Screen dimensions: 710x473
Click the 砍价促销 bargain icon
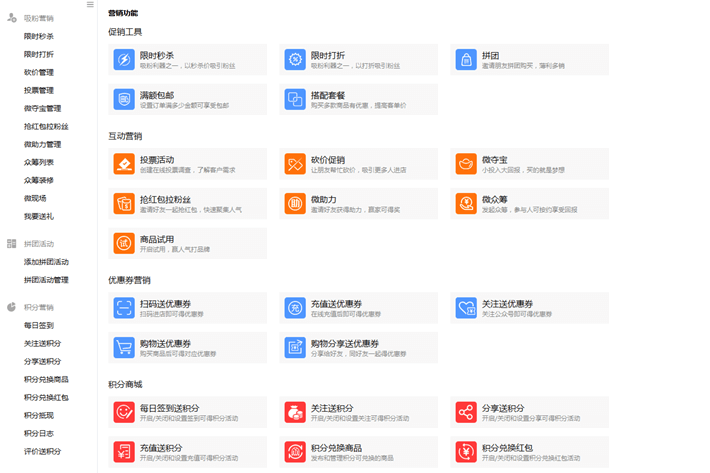[x=295, y=164]
